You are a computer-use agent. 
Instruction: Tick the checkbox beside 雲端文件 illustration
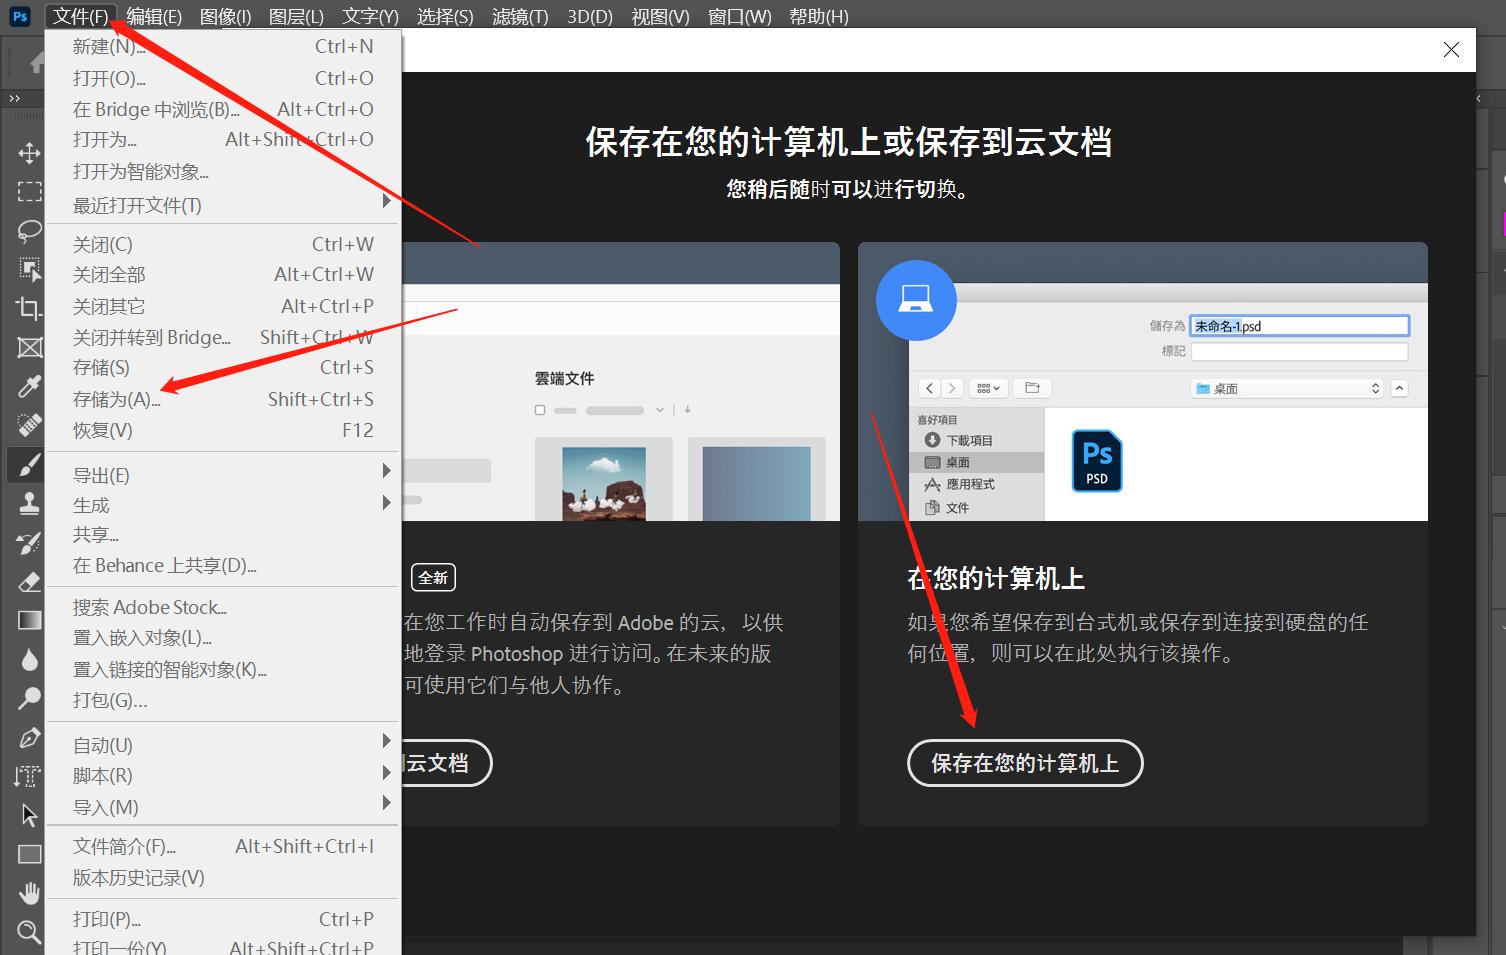[x=540, y=409]
